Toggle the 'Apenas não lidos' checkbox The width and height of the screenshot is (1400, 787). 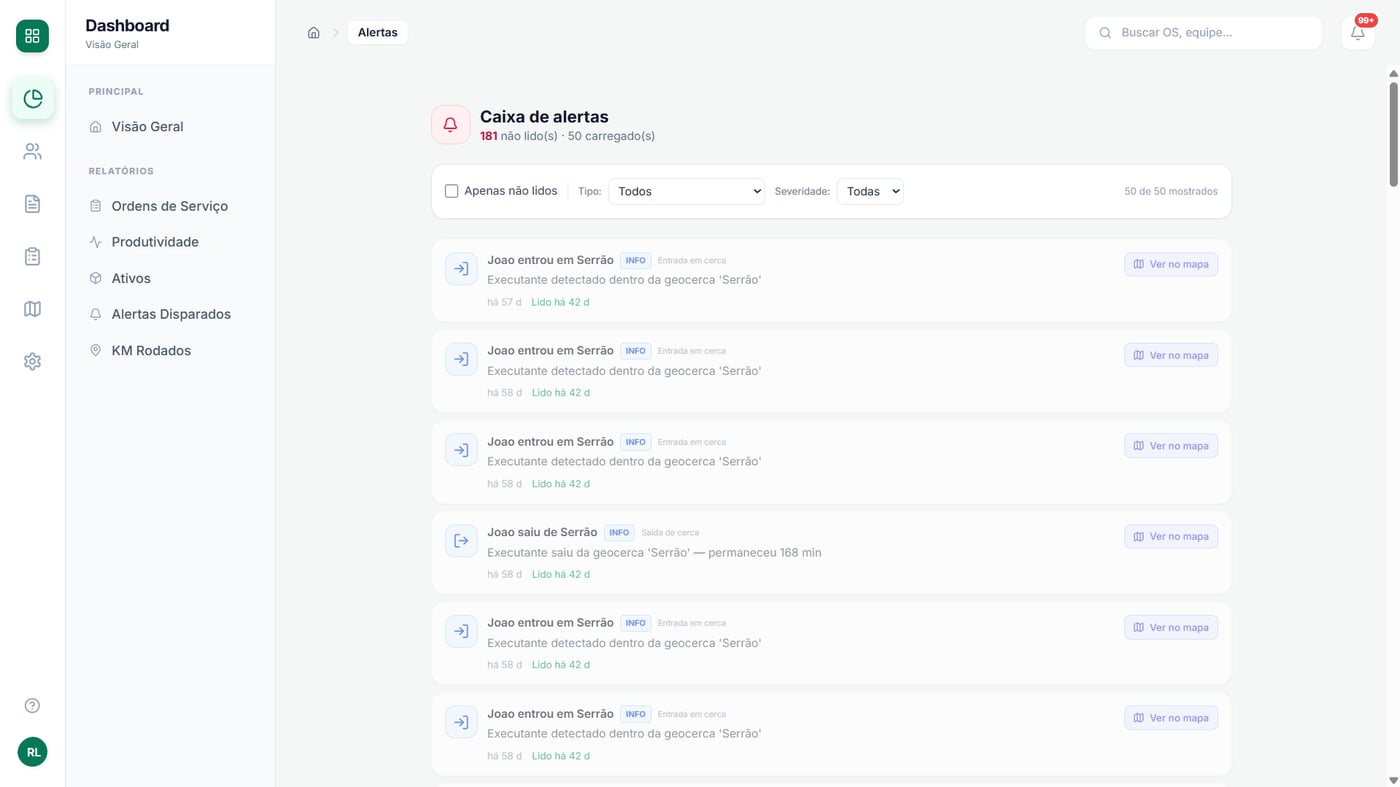point(452,191)
